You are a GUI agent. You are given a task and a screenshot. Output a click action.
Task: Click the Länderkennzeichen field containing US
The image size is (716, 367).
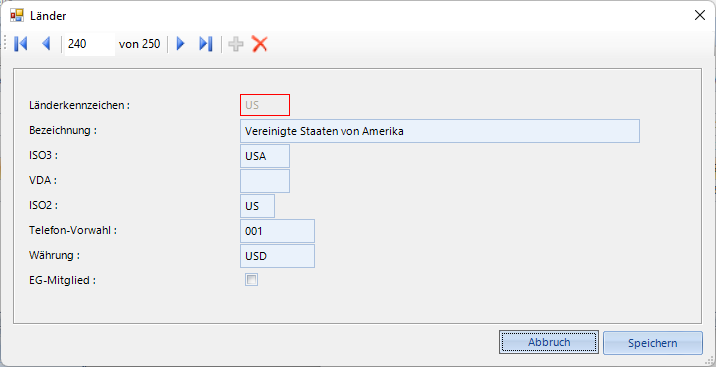click(265, 105)
